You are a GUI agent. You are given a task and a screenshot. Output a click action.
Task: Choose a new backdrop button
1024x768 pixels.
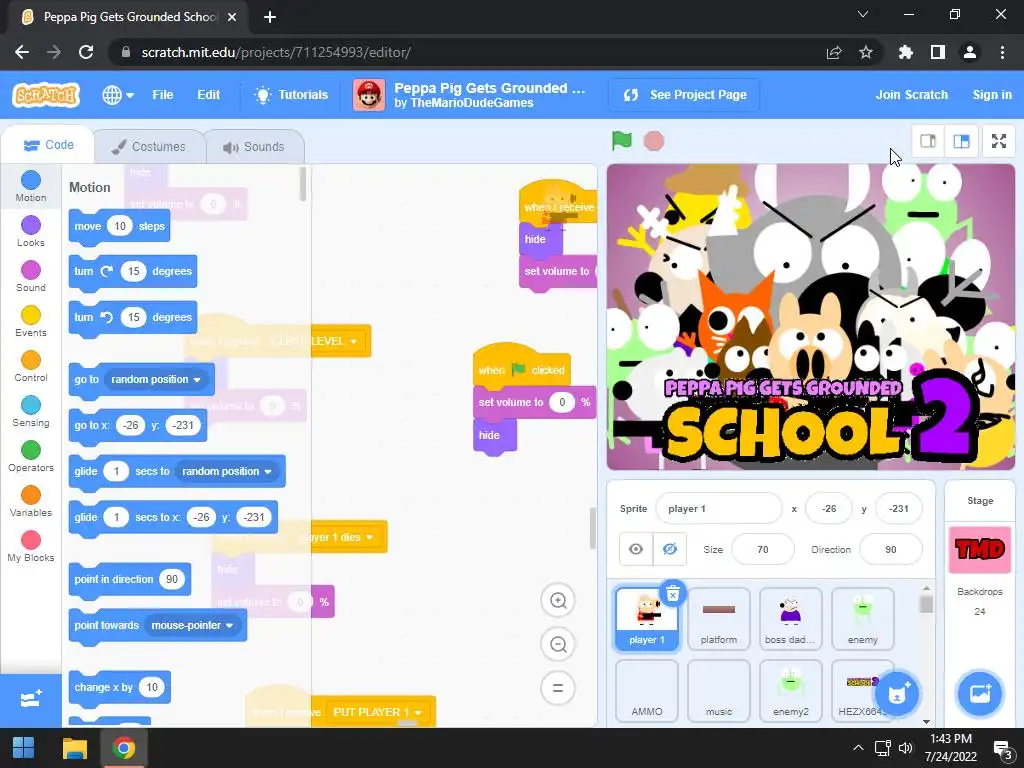[x=980, y=694]
